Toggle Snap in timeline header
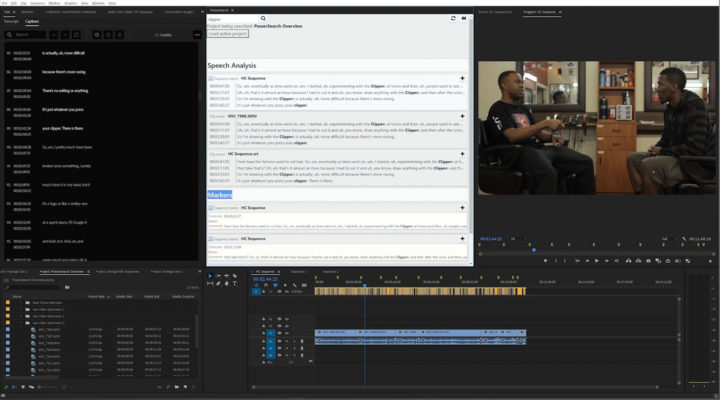 pos(265,285)
